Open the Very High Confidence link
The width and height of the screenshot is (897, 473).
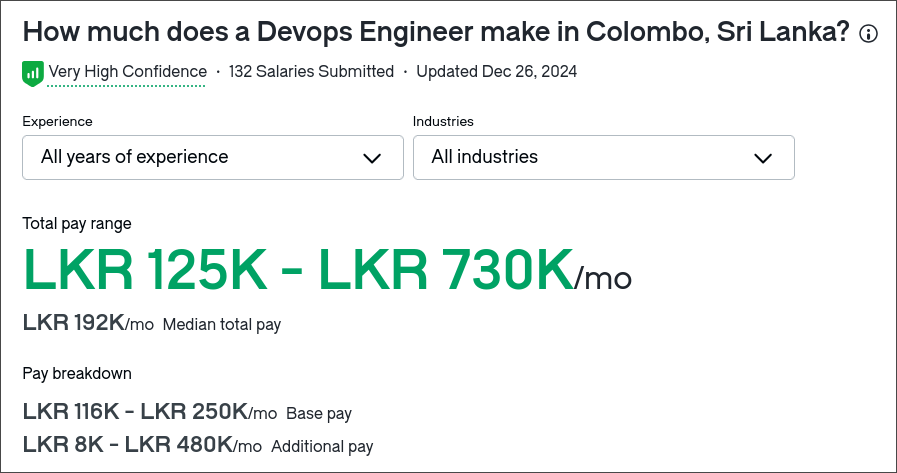(128, 71)
